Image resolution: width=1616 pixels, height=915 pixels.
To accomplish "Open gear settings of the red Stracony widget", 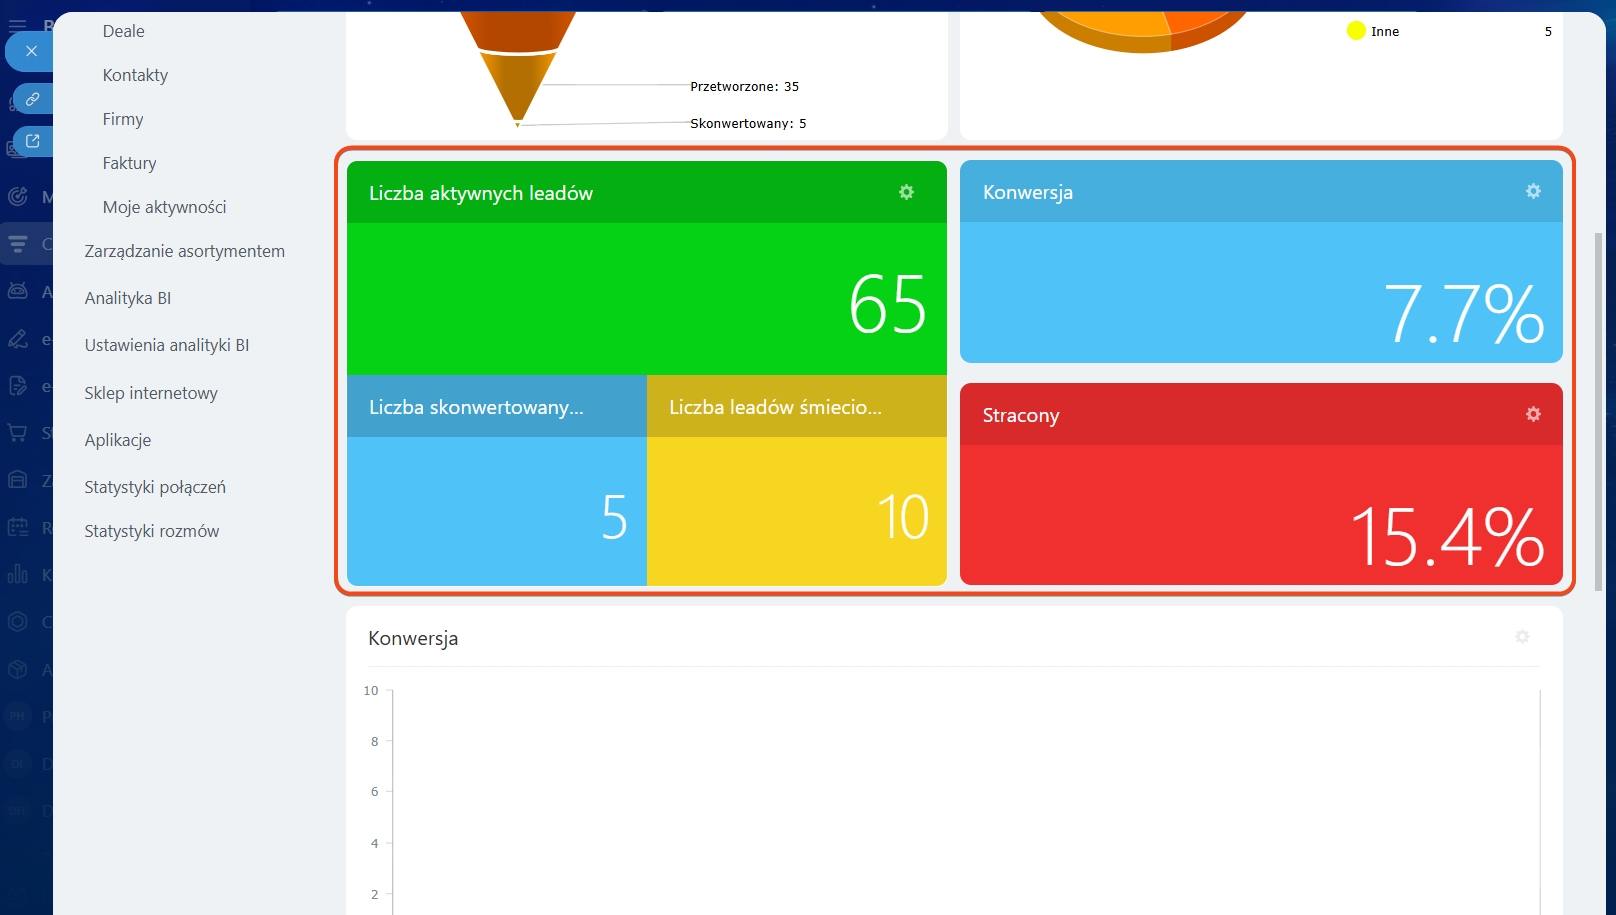I will pyautogui.click(x=1533, y=414).
